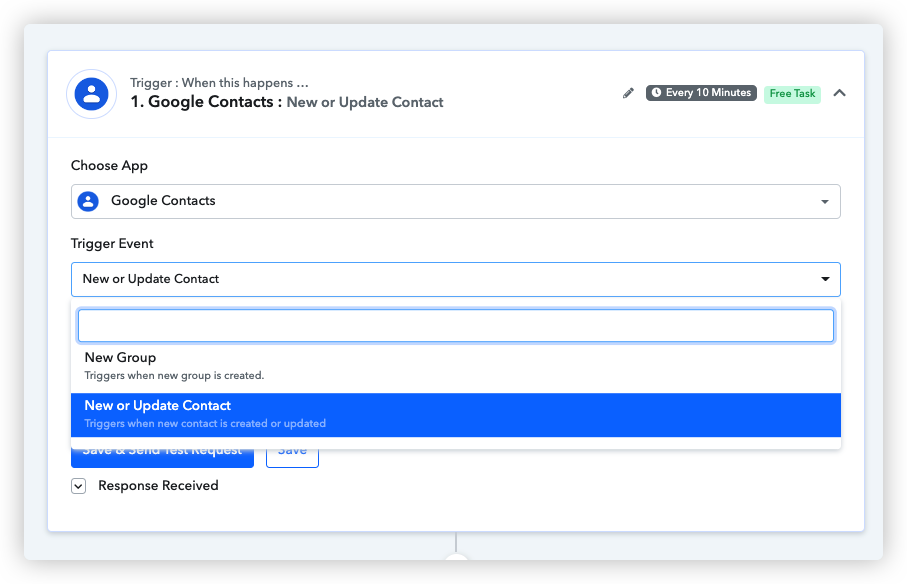Open the Choose App dropdown arrow

[x=825, y=202]
